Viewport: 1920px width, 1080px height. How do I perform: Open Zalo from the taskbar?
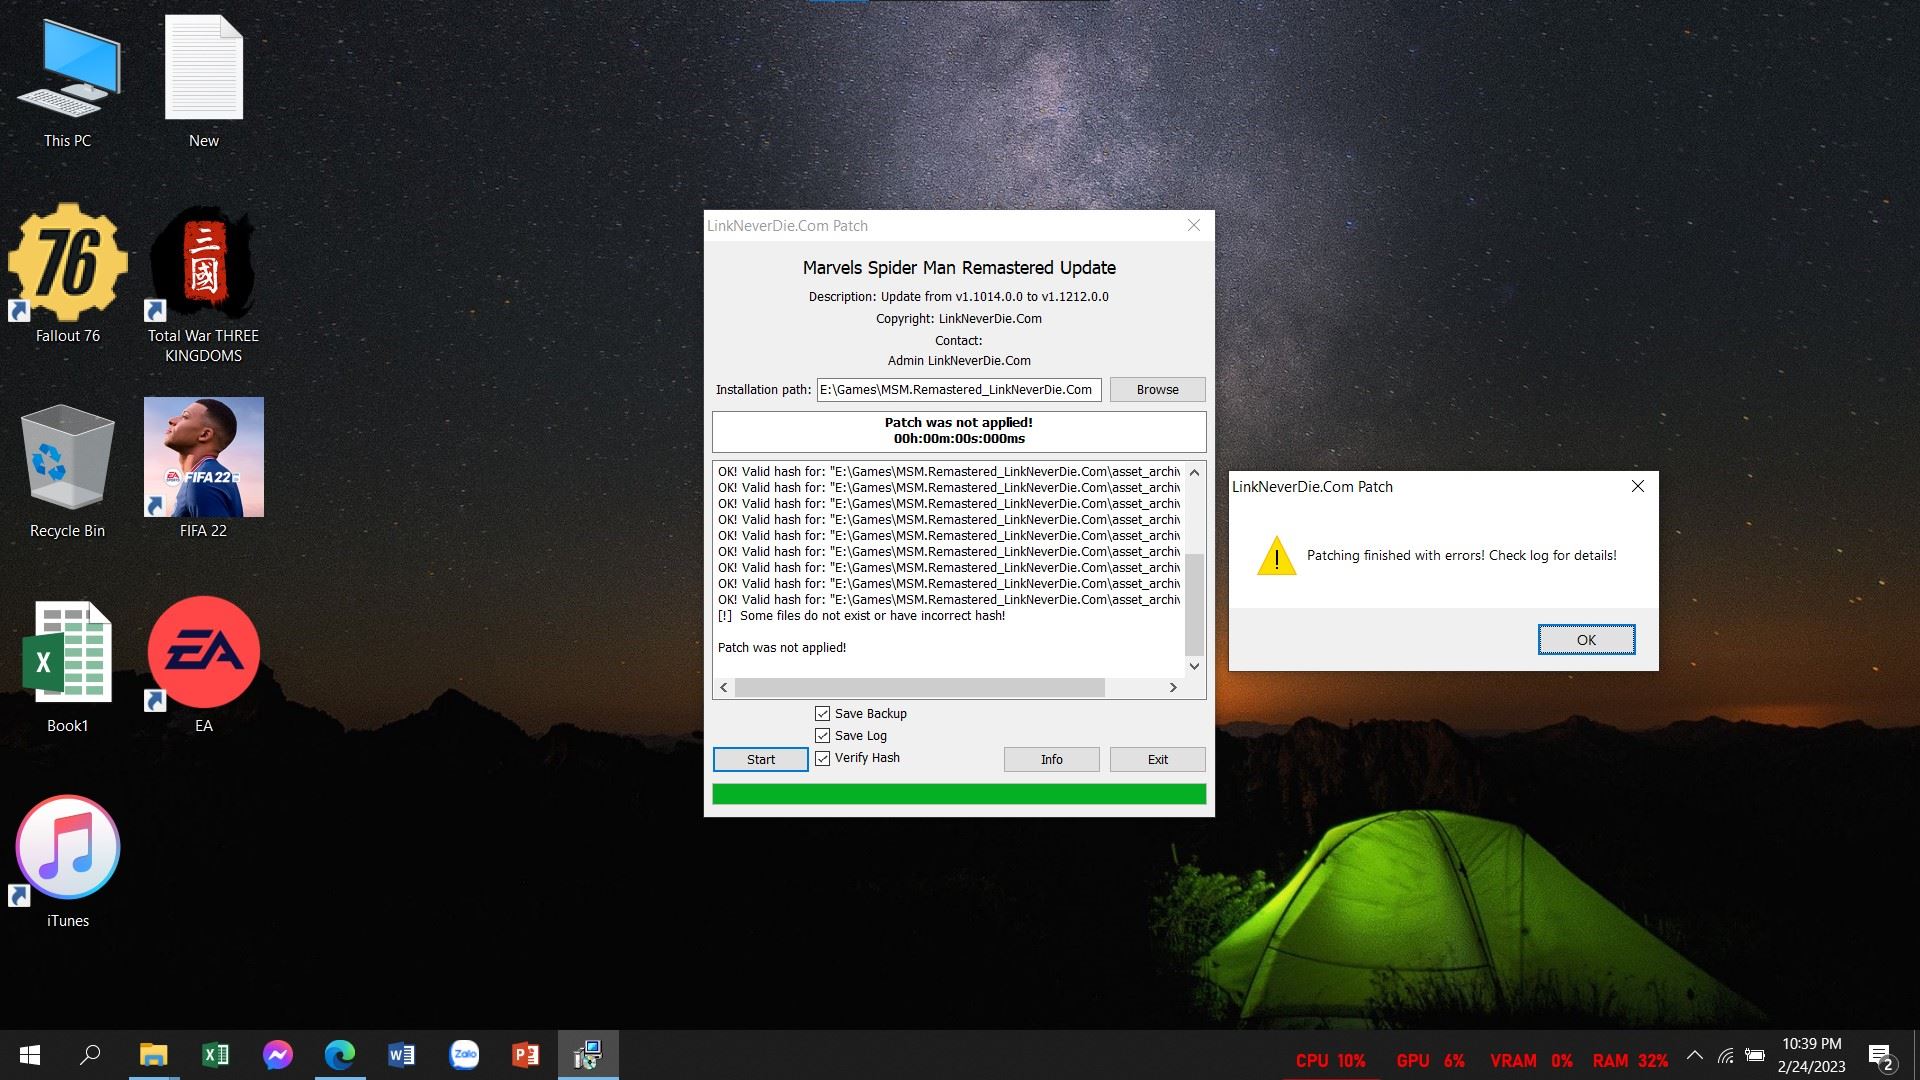point(464,1055)
